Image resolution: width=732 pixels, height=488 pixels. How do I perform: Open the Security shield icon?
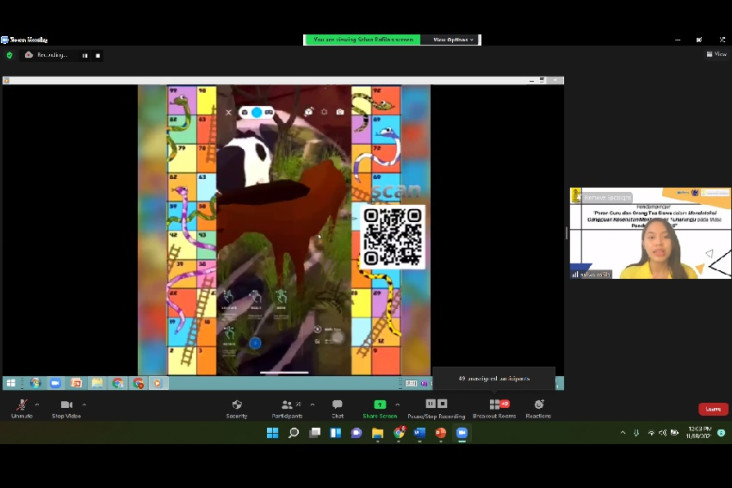click(x=237, y=404)
